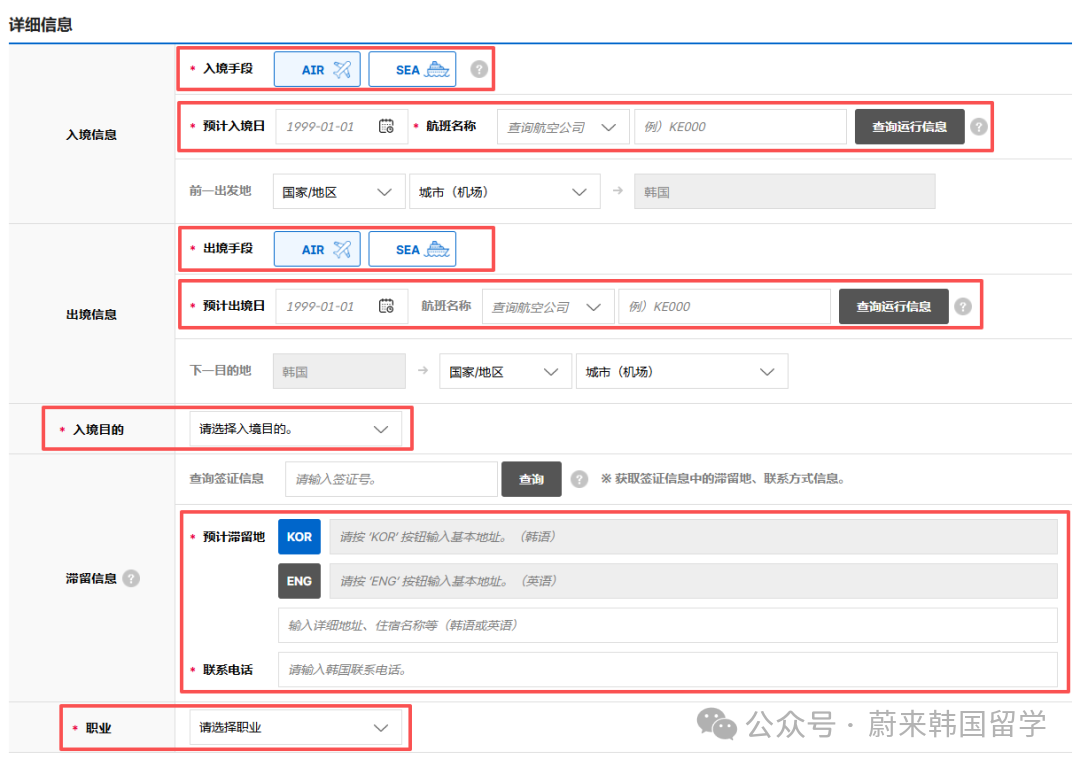Click the help icon beside 入境手段 buttons
Image resolution: width=1080 pixels, height=767 pixels.
point(478,69)
